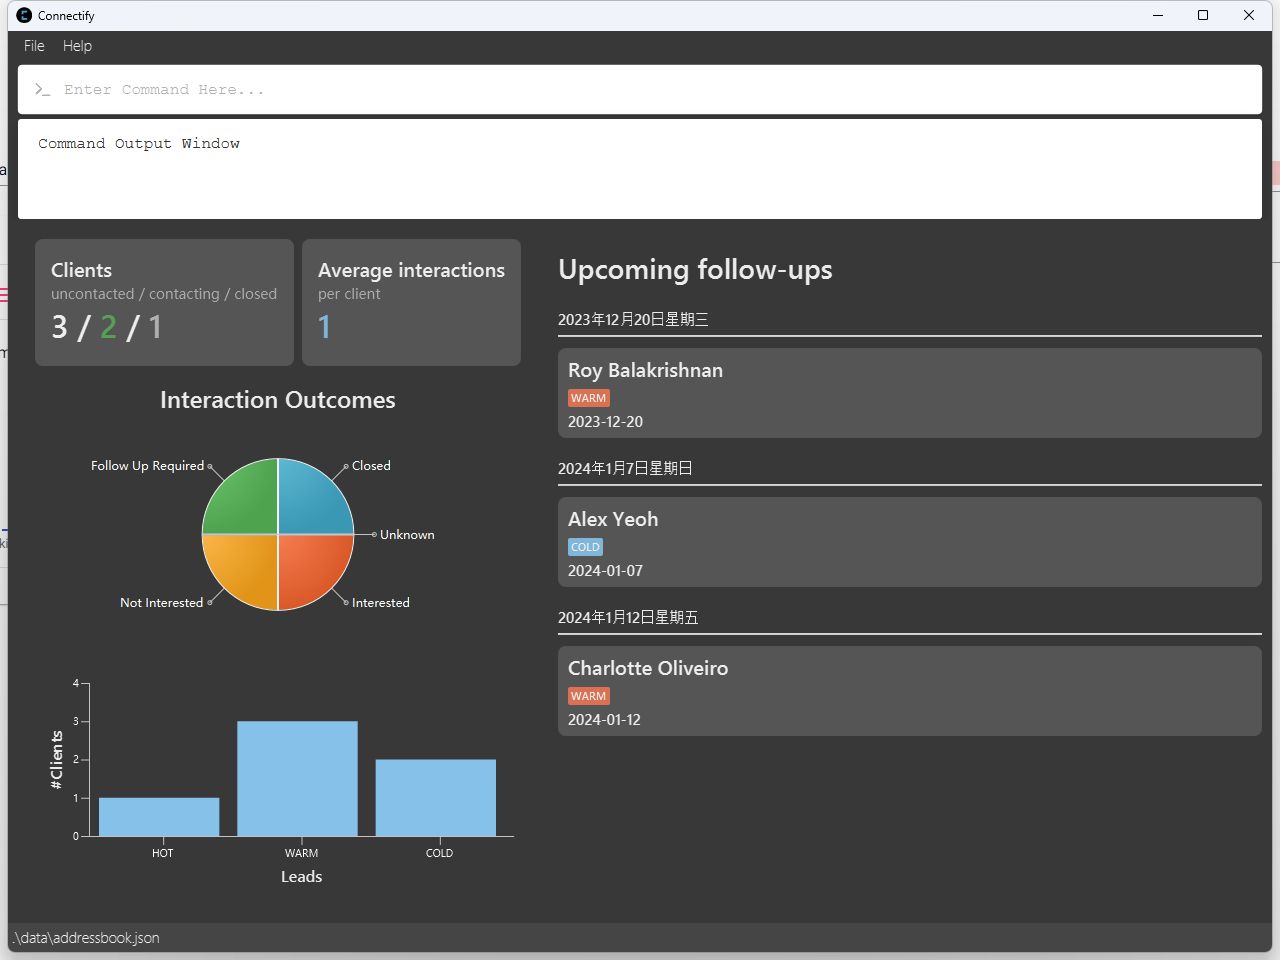1280x960 pixels.
Task: Click the COLD bar in the Leads chart
Action: point(436,798)
